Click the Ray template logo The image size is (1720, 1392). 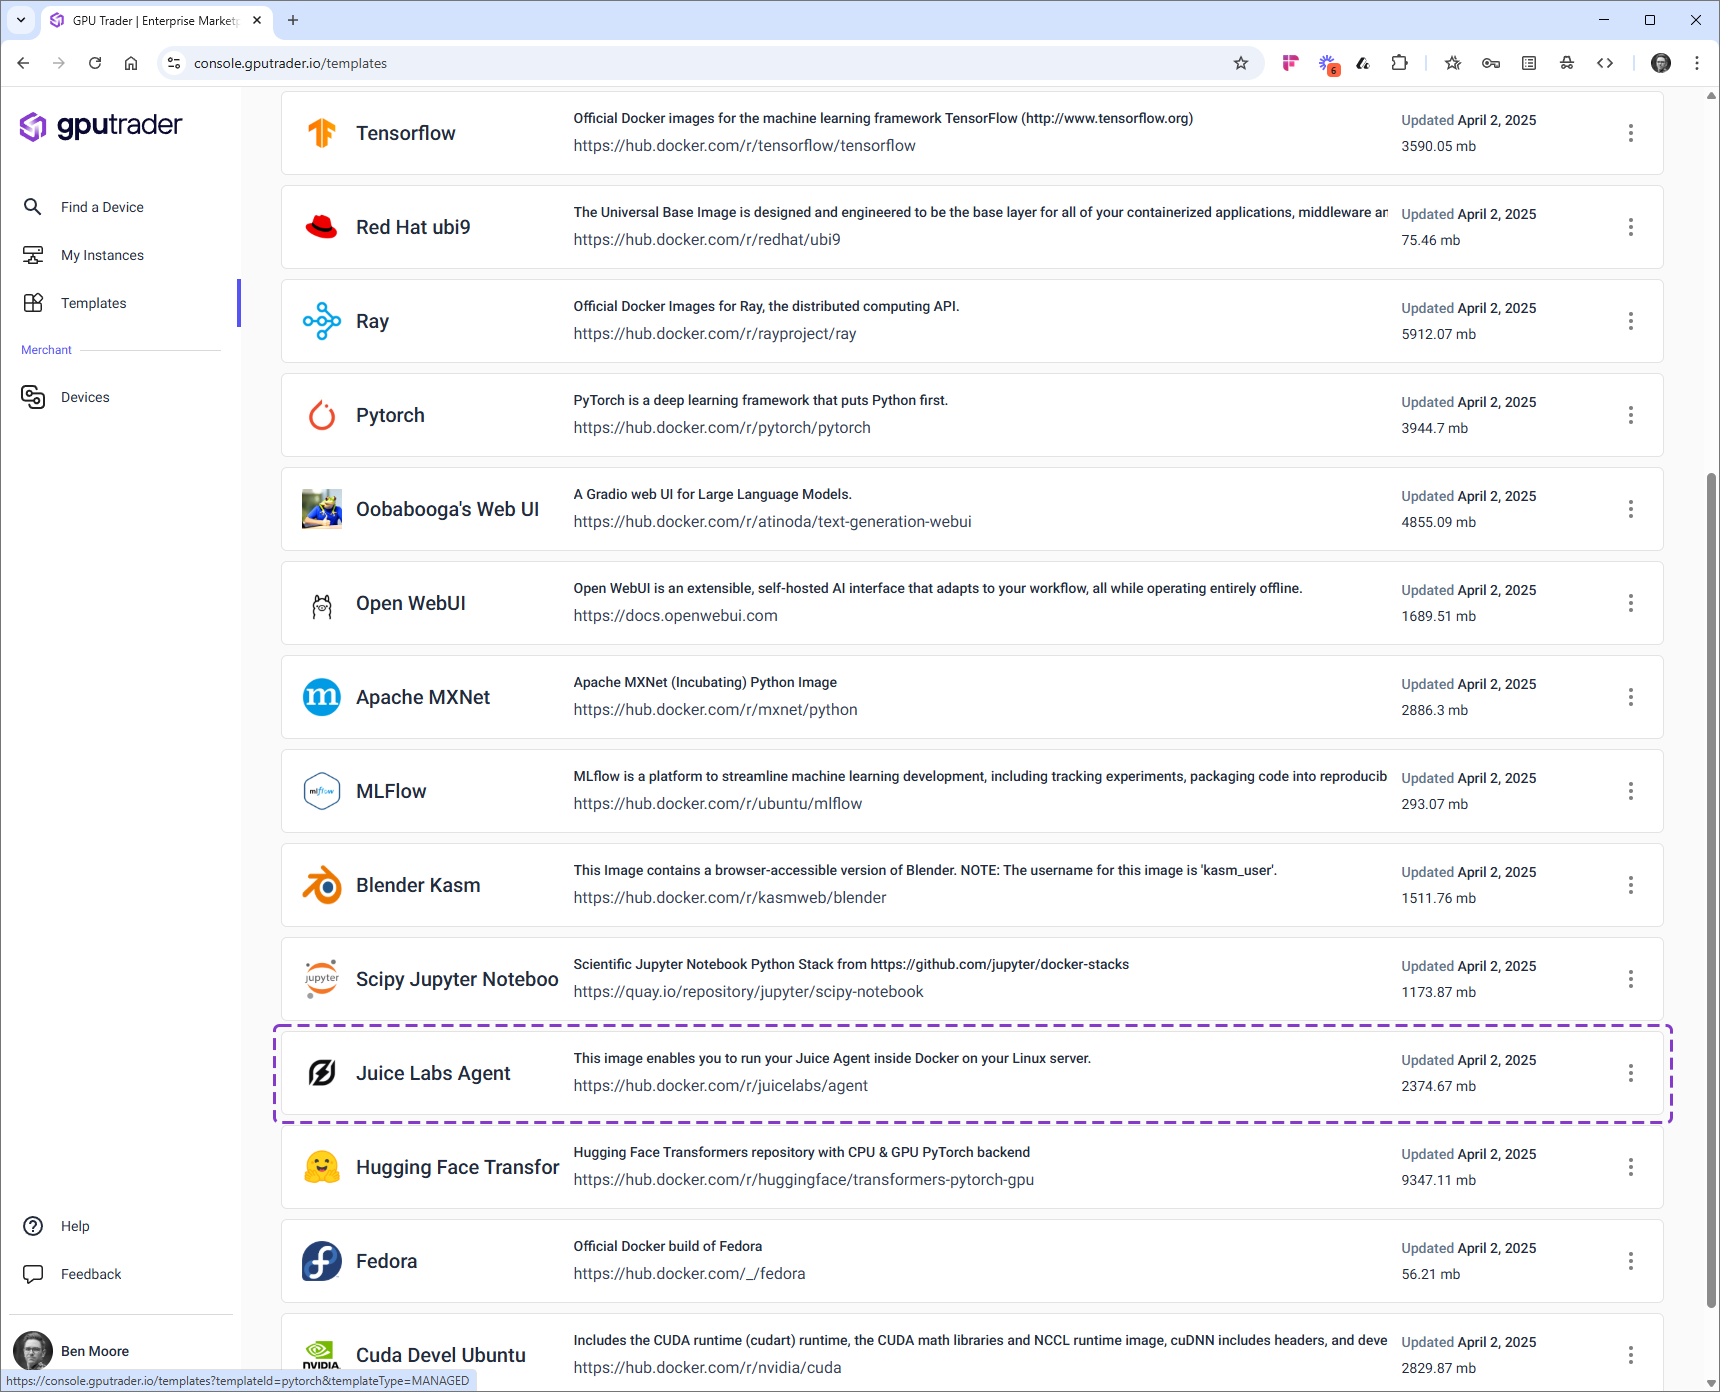[322, 321]
